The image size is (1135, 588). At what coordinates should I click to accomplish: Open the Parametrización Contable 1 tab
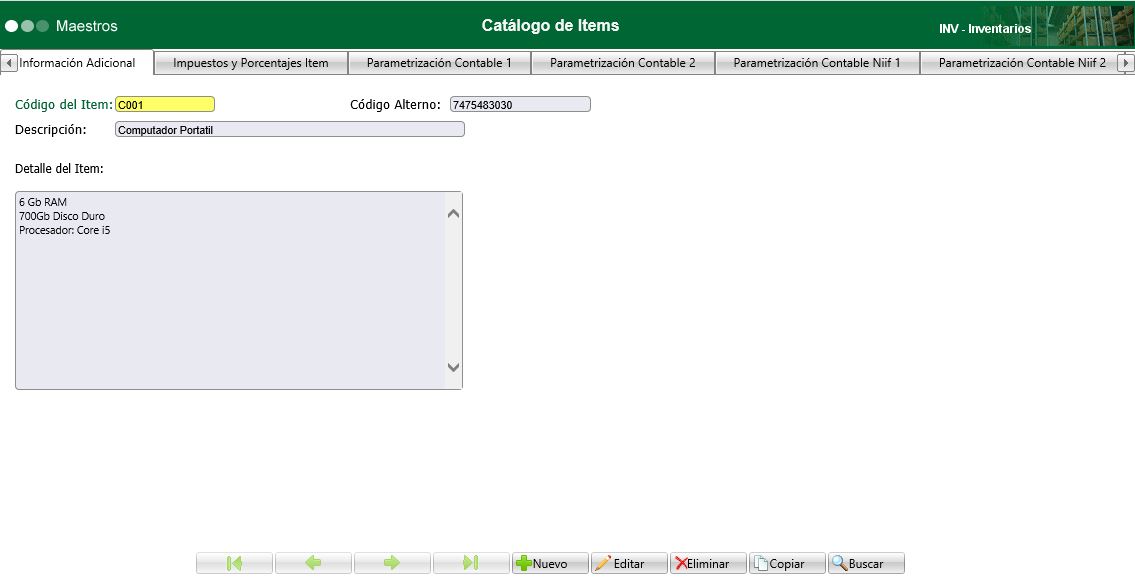tap(439, 63)
